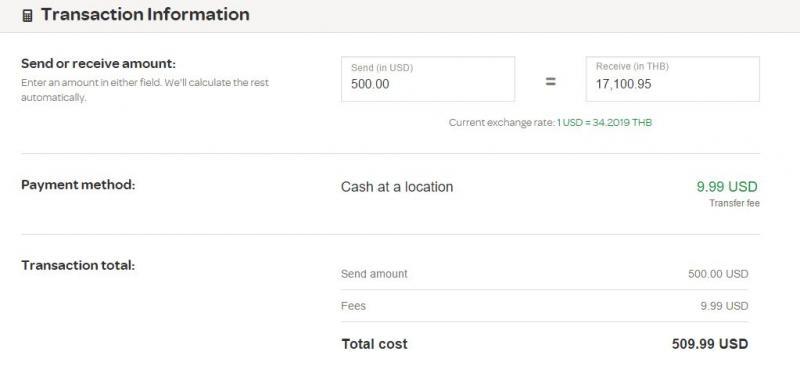Image resolution: width=800 pixels, height=384 pixels.
Task: Click the 500.00 USD send amount value
Action: 718,274
